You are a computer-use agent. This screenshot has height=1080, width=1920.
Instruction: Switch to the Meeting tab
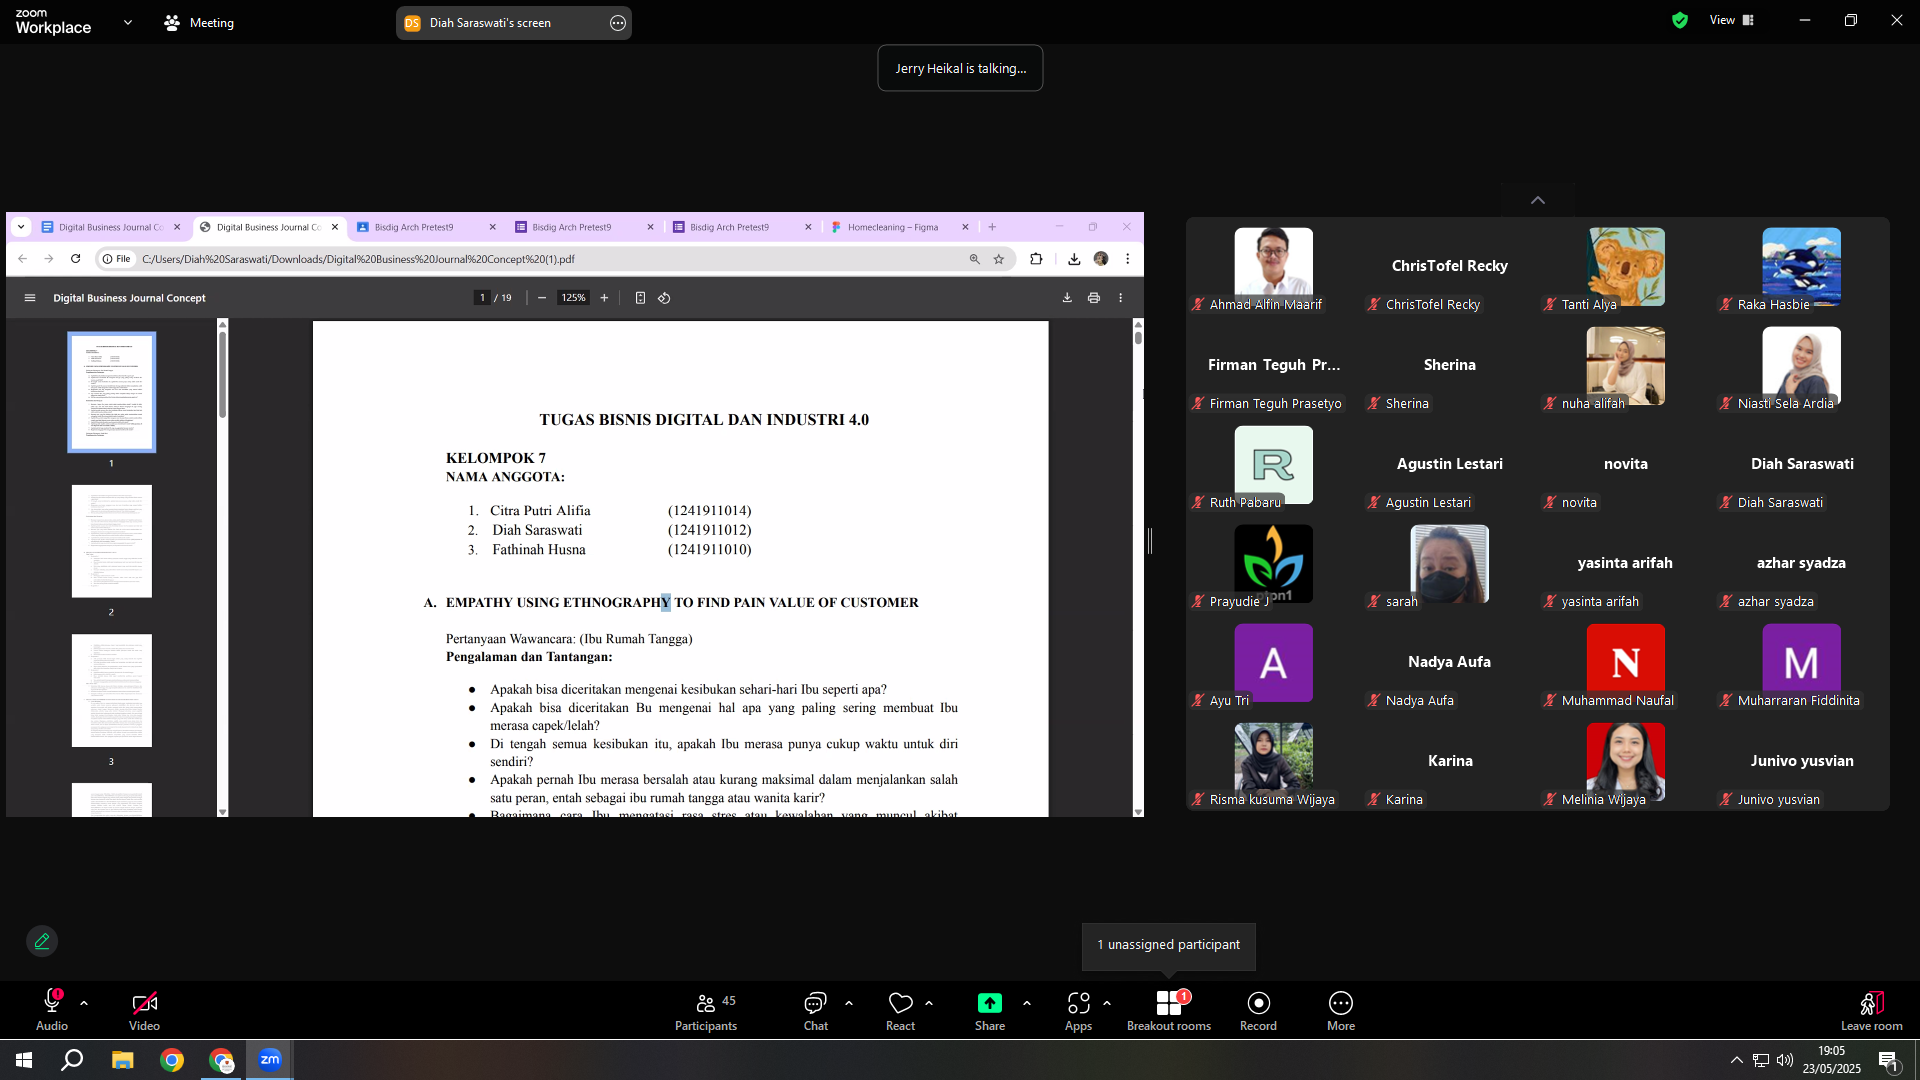[199, 22]
